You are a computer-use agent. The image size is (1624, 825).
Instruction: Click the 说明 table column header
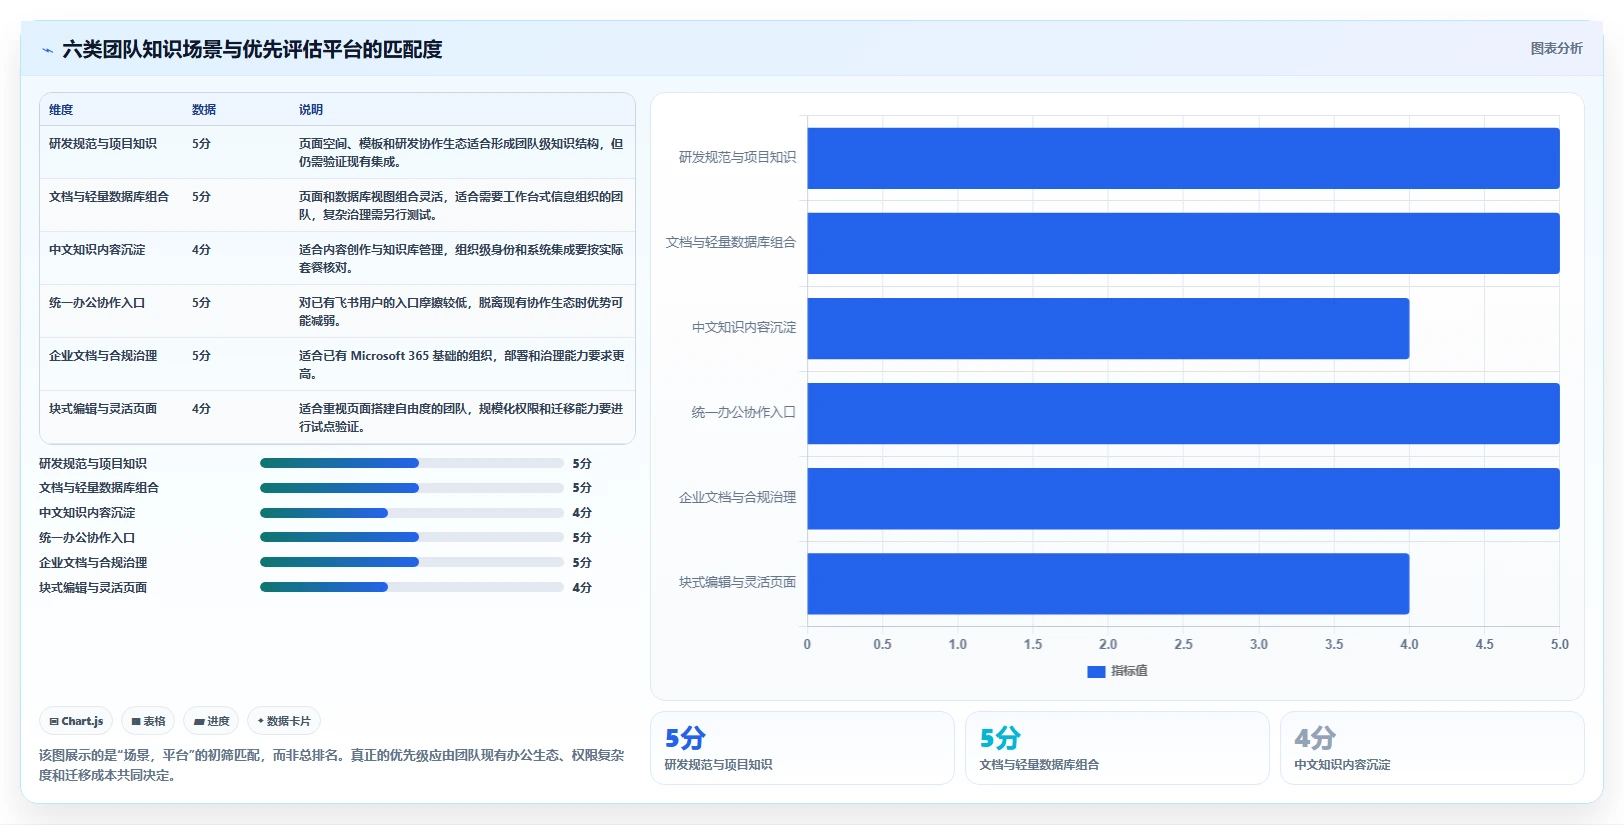point(311,110)
